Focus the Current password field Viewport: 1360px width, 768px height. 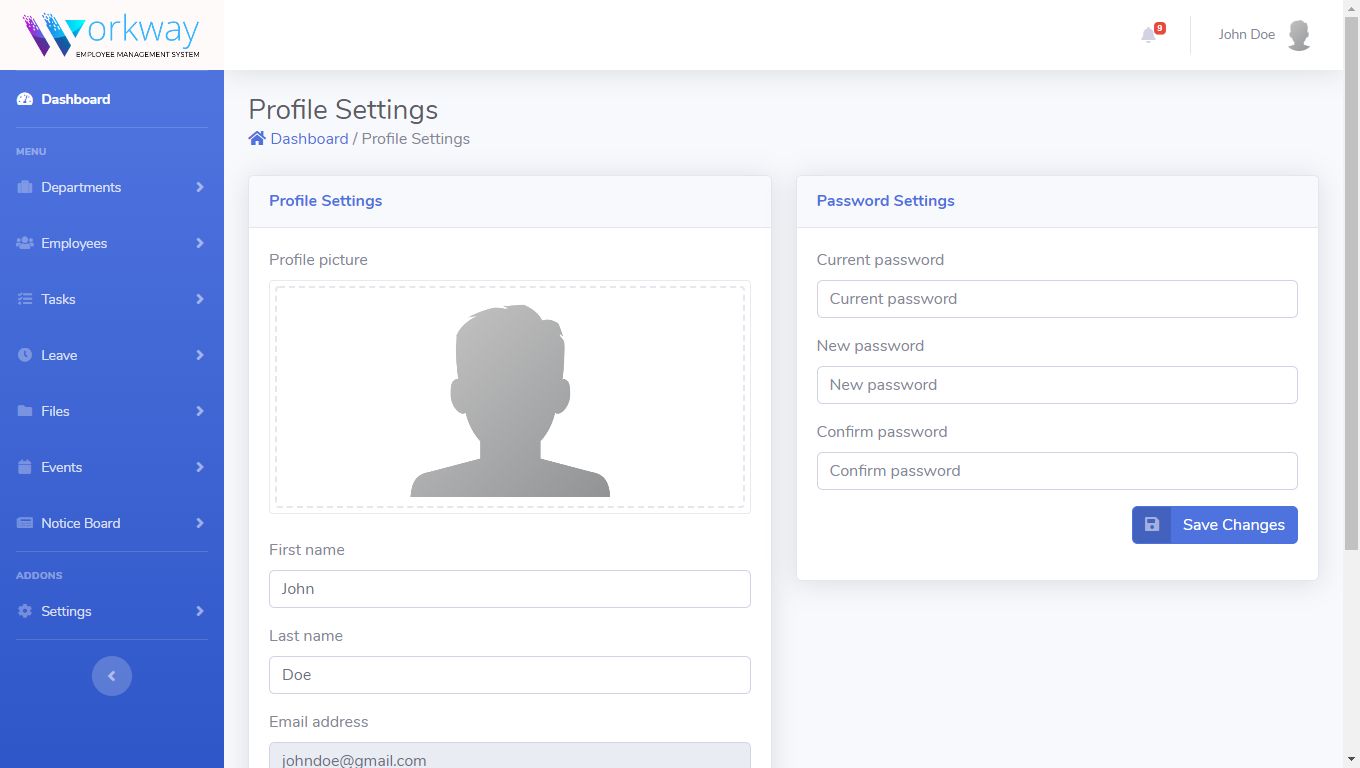(1056, 299)
